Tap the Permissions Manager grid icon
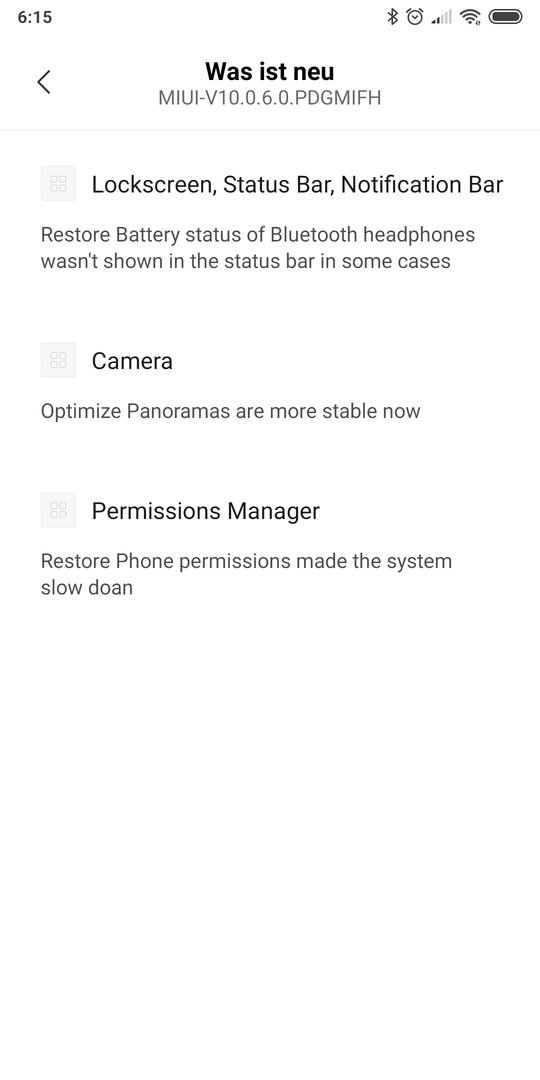 [x=59, y=510]
